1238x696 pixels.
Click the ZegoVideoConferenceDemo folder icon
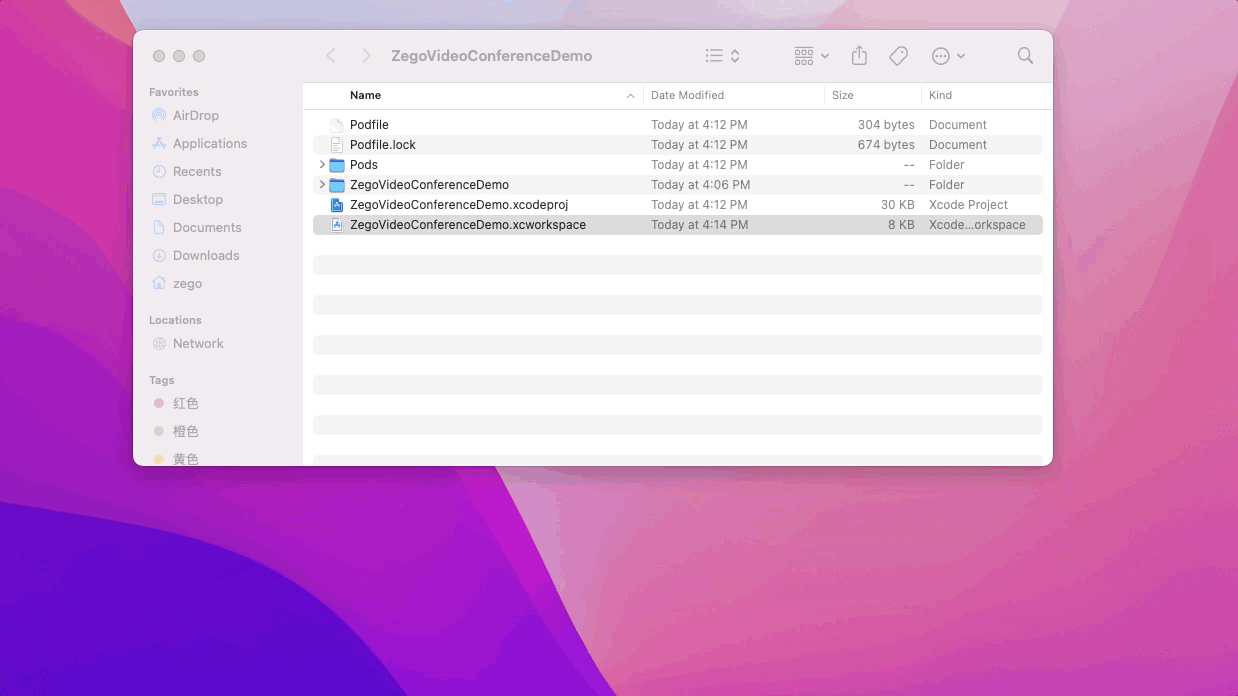tap(337, 185)
